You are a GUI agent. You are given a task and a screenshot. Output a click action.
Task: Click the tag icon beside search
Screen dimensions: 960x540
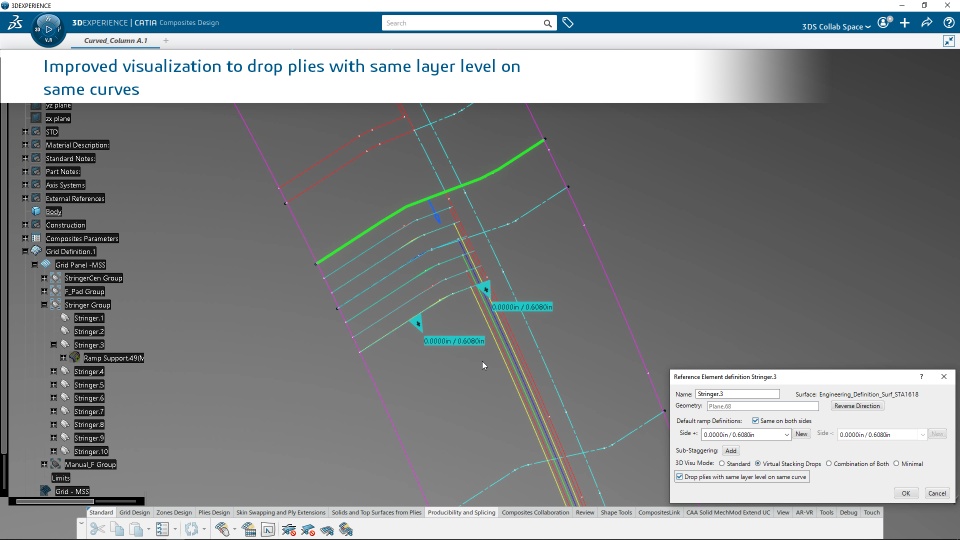coord(568,23)
